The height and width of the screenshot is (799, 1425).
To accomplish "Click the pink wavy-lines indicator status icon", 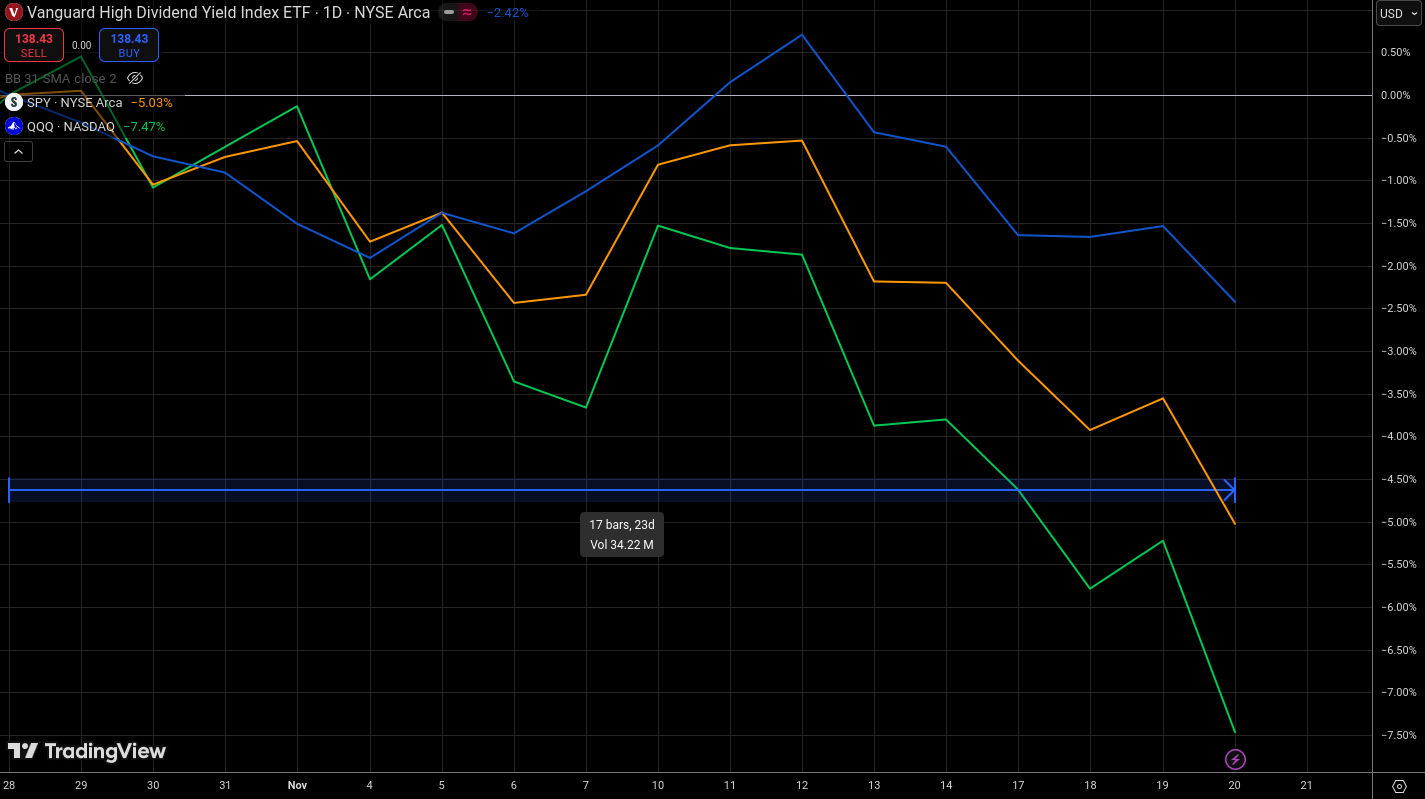I will 466,13.
